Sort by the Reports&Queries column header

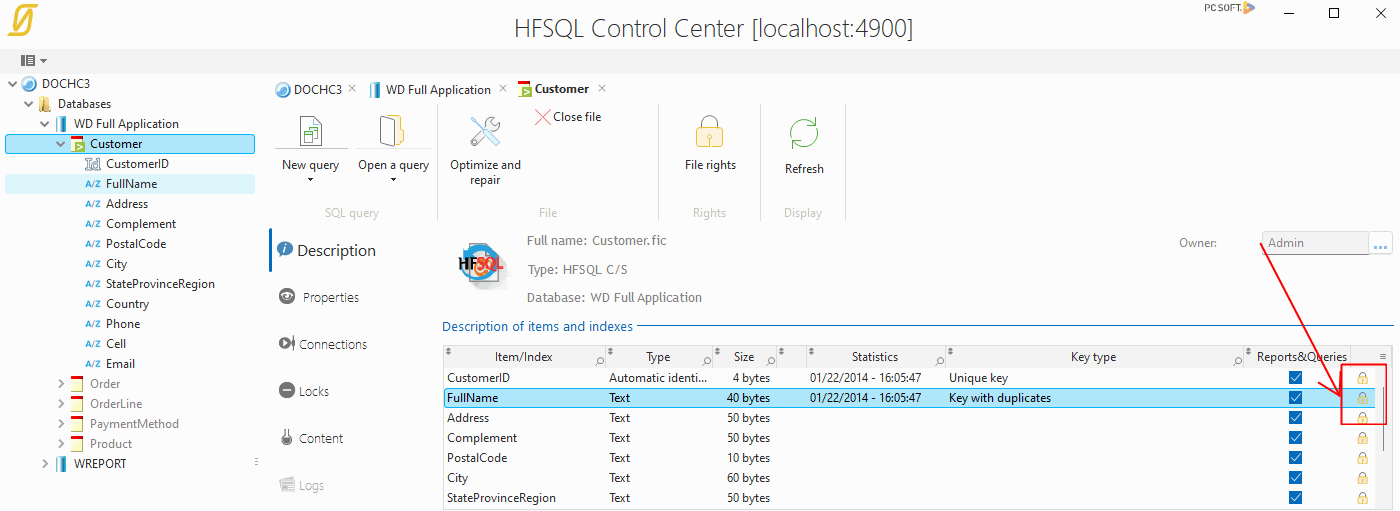tap(1302, 357)
